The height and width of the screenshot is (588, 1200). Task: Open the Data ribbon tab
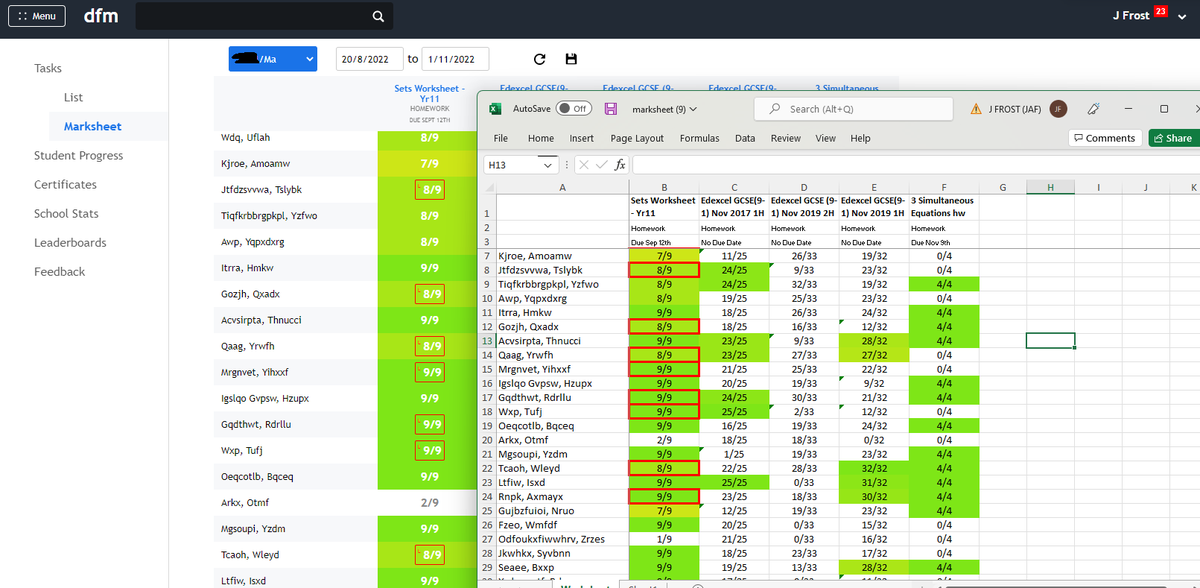click(x=745, y=138)
